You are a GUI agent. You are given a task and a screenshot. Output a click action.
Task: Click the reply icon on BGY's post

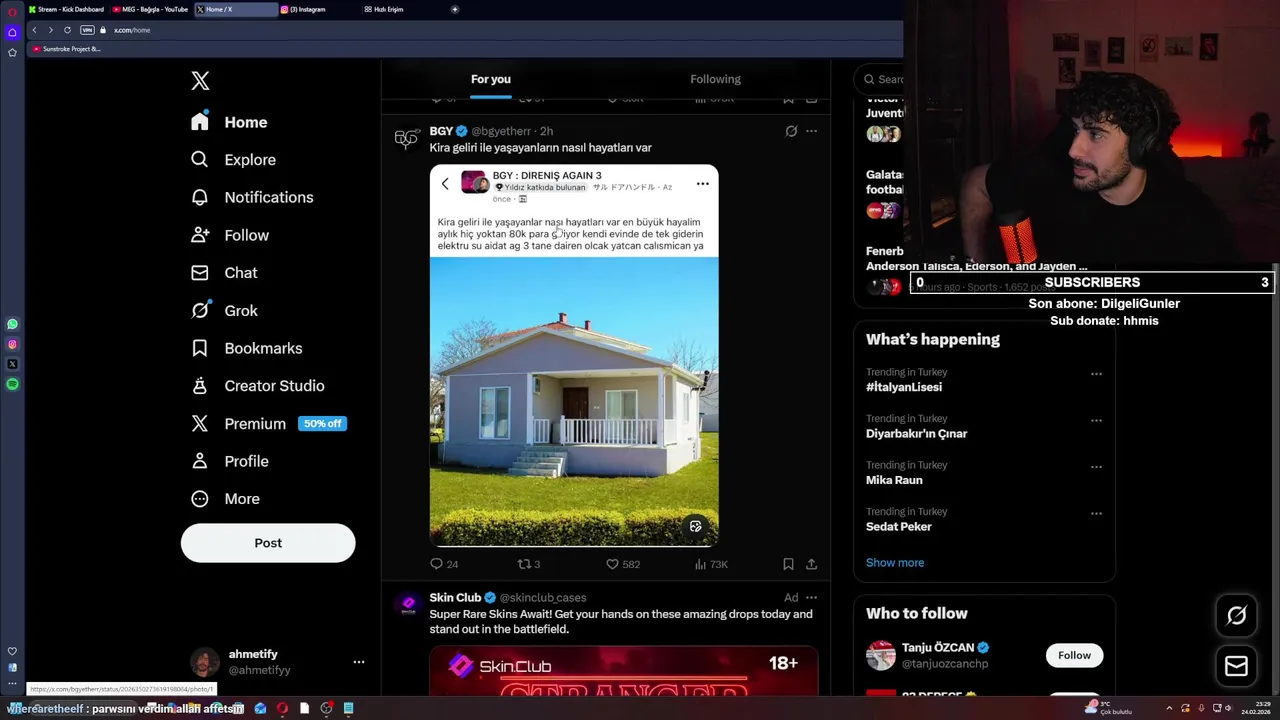[x=436, y=564]
